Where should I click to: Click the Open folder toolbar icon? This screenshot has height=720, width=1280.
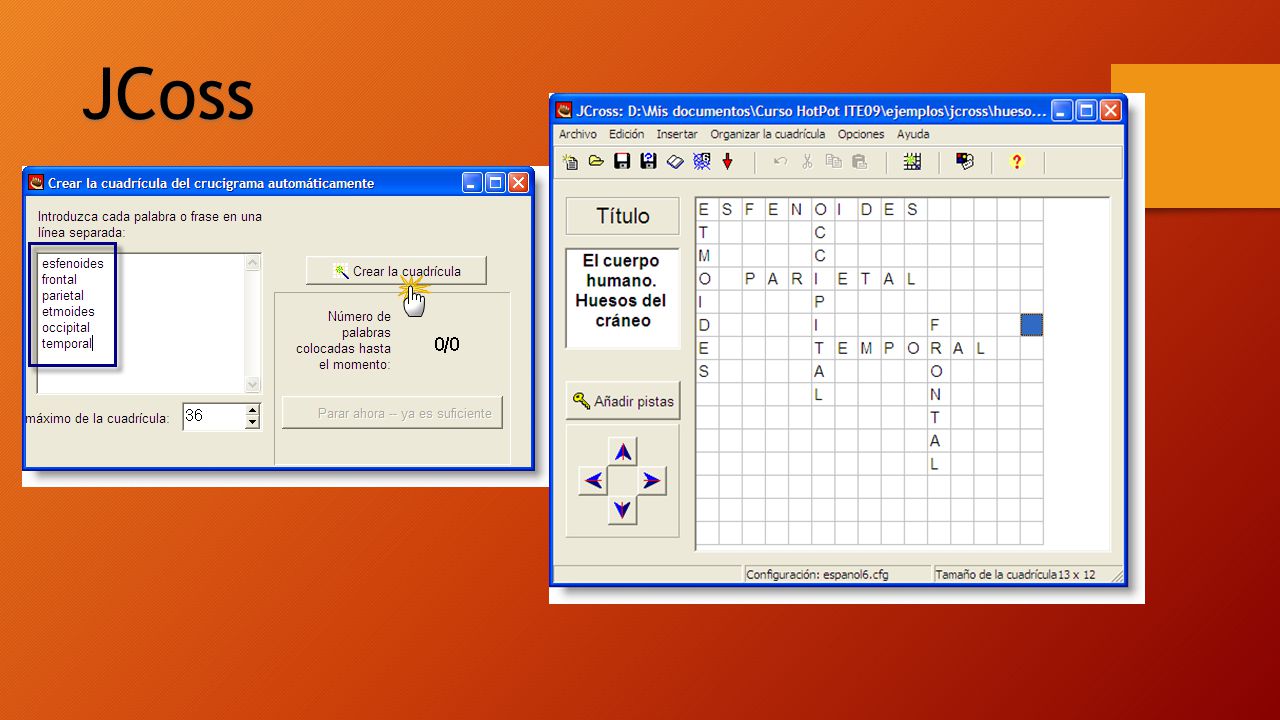coord(596,161)
